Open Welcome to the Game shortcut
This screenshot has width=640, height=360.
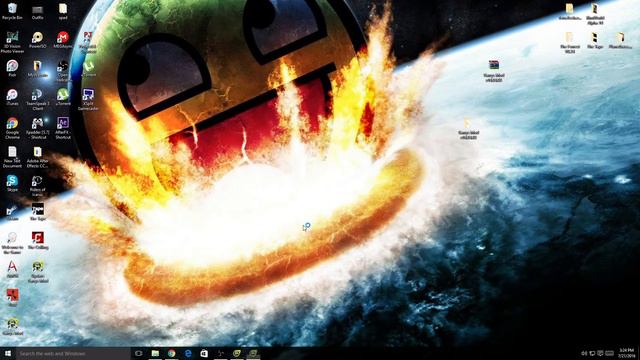12,243
